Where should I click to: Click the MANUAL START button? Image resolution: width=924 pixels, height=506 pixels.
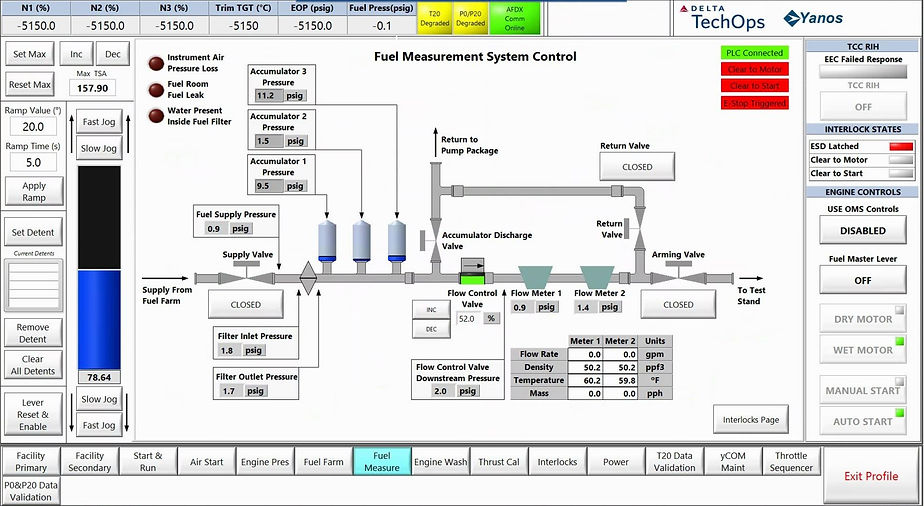click(863, 390)
